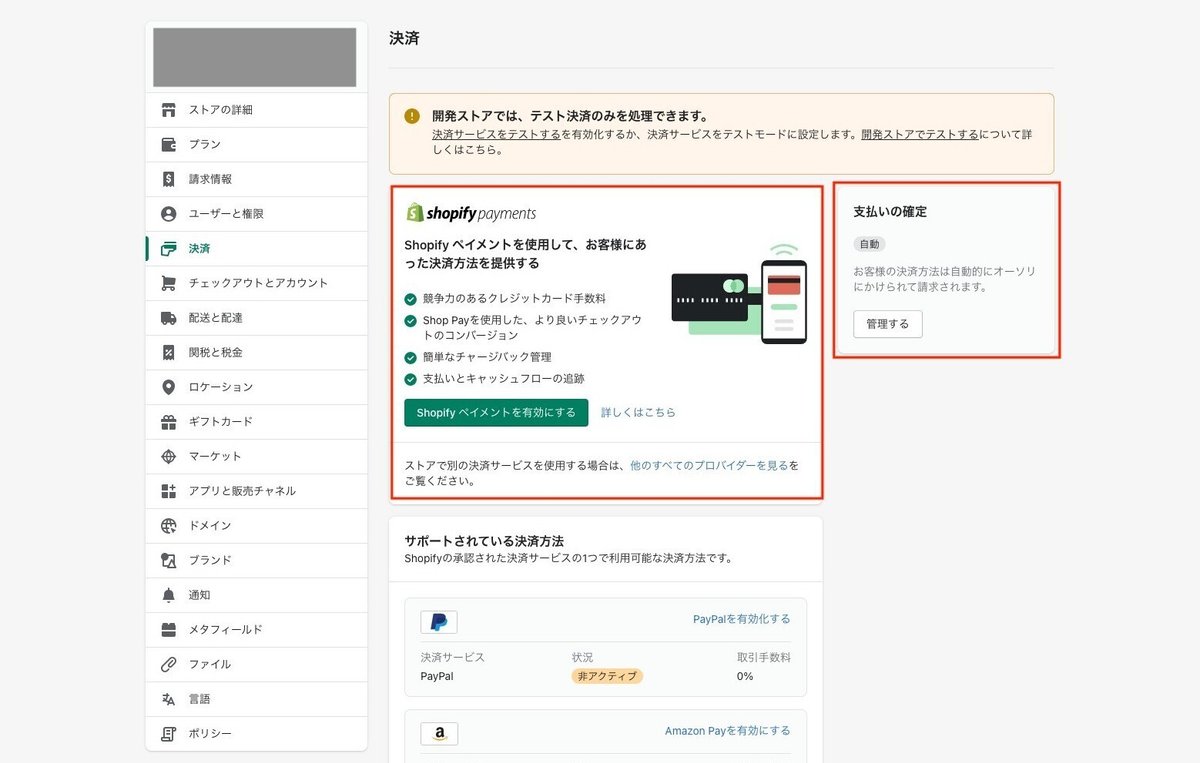Click the 0% transaction fee value
Image resolution: width=1200 pixels, height=763 pixels.
[x=745, y=676]
